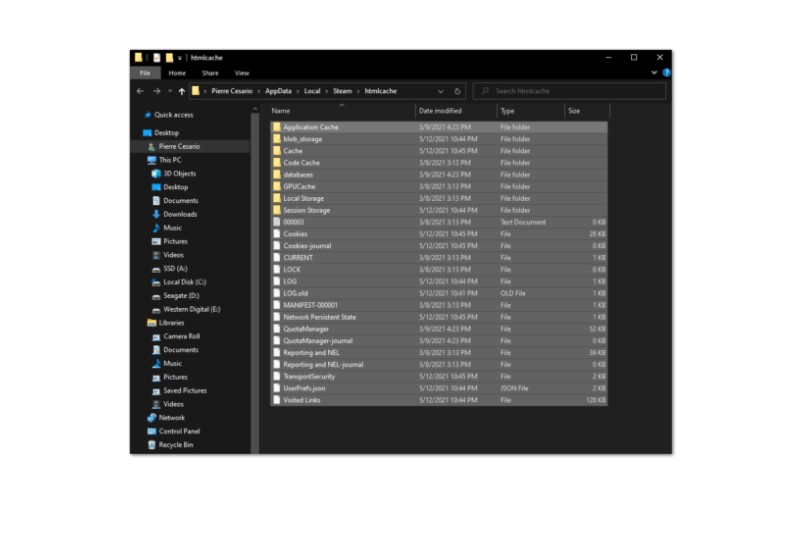
Task: Click the Cookies file icon
Action: pos(277,234)
